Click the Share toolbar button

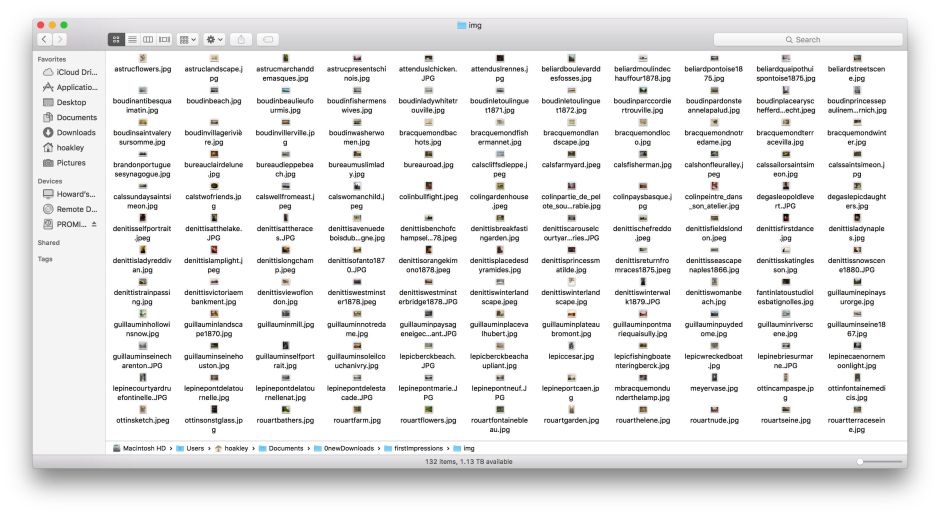pyautogui.click(x=242, y=39)
